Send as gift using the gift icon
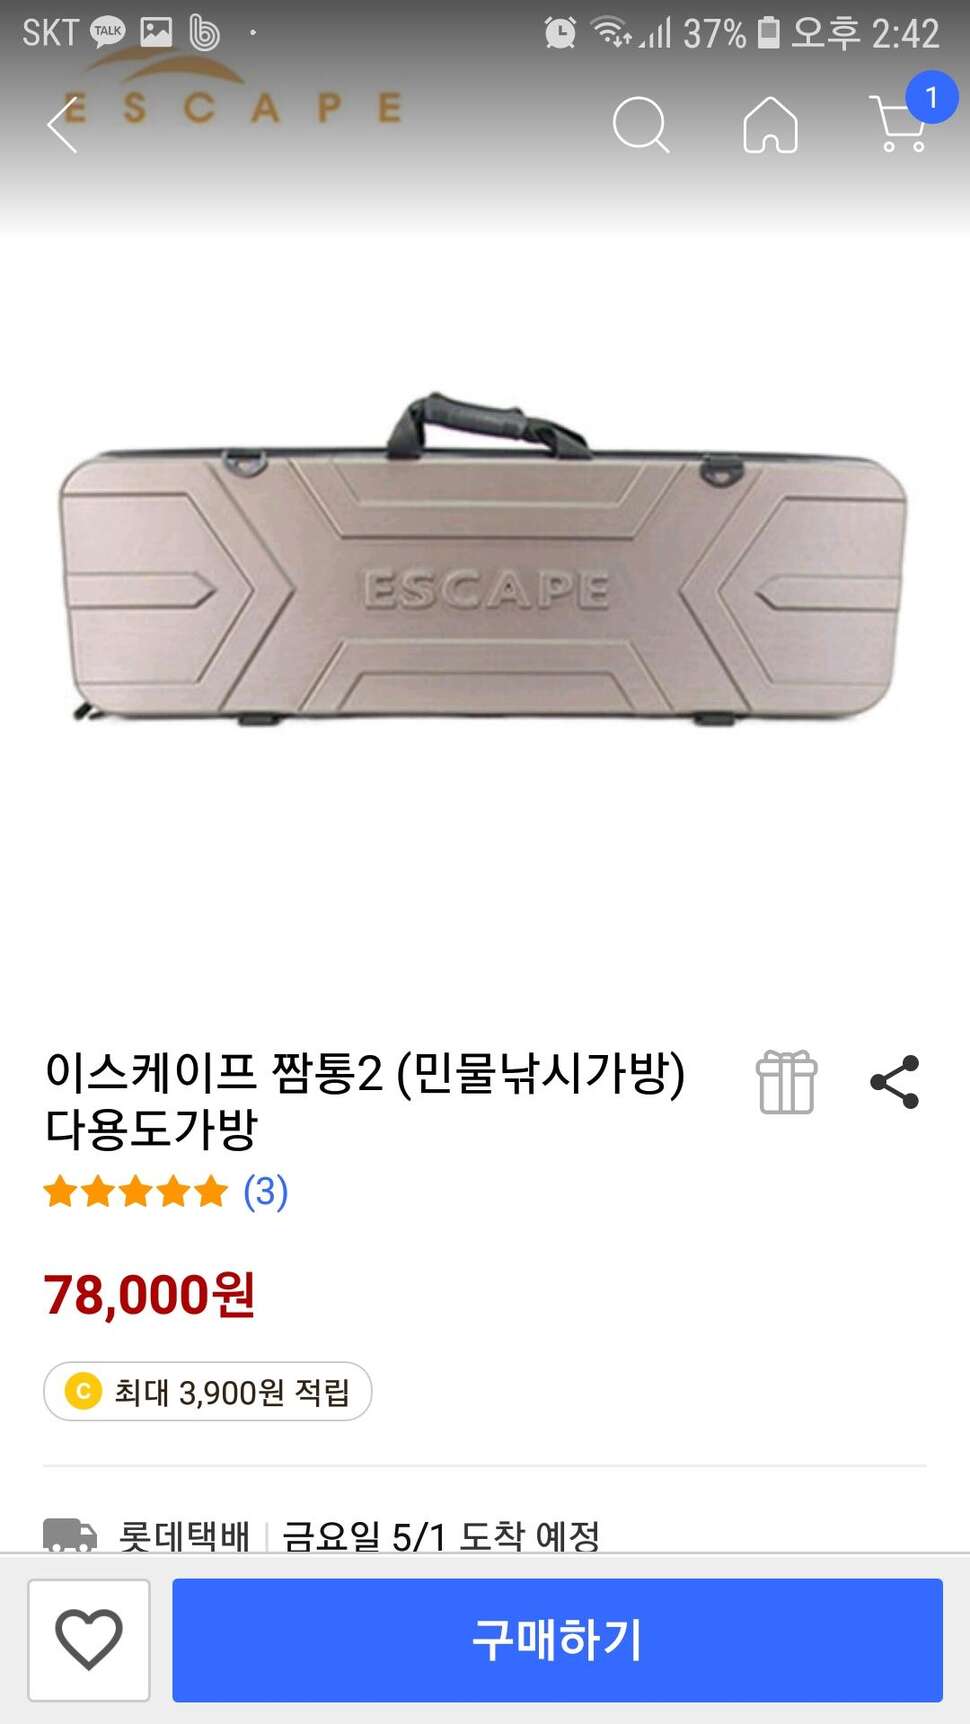The width and height of the screenshot is (970, 1724). (x=787, y=1082)
